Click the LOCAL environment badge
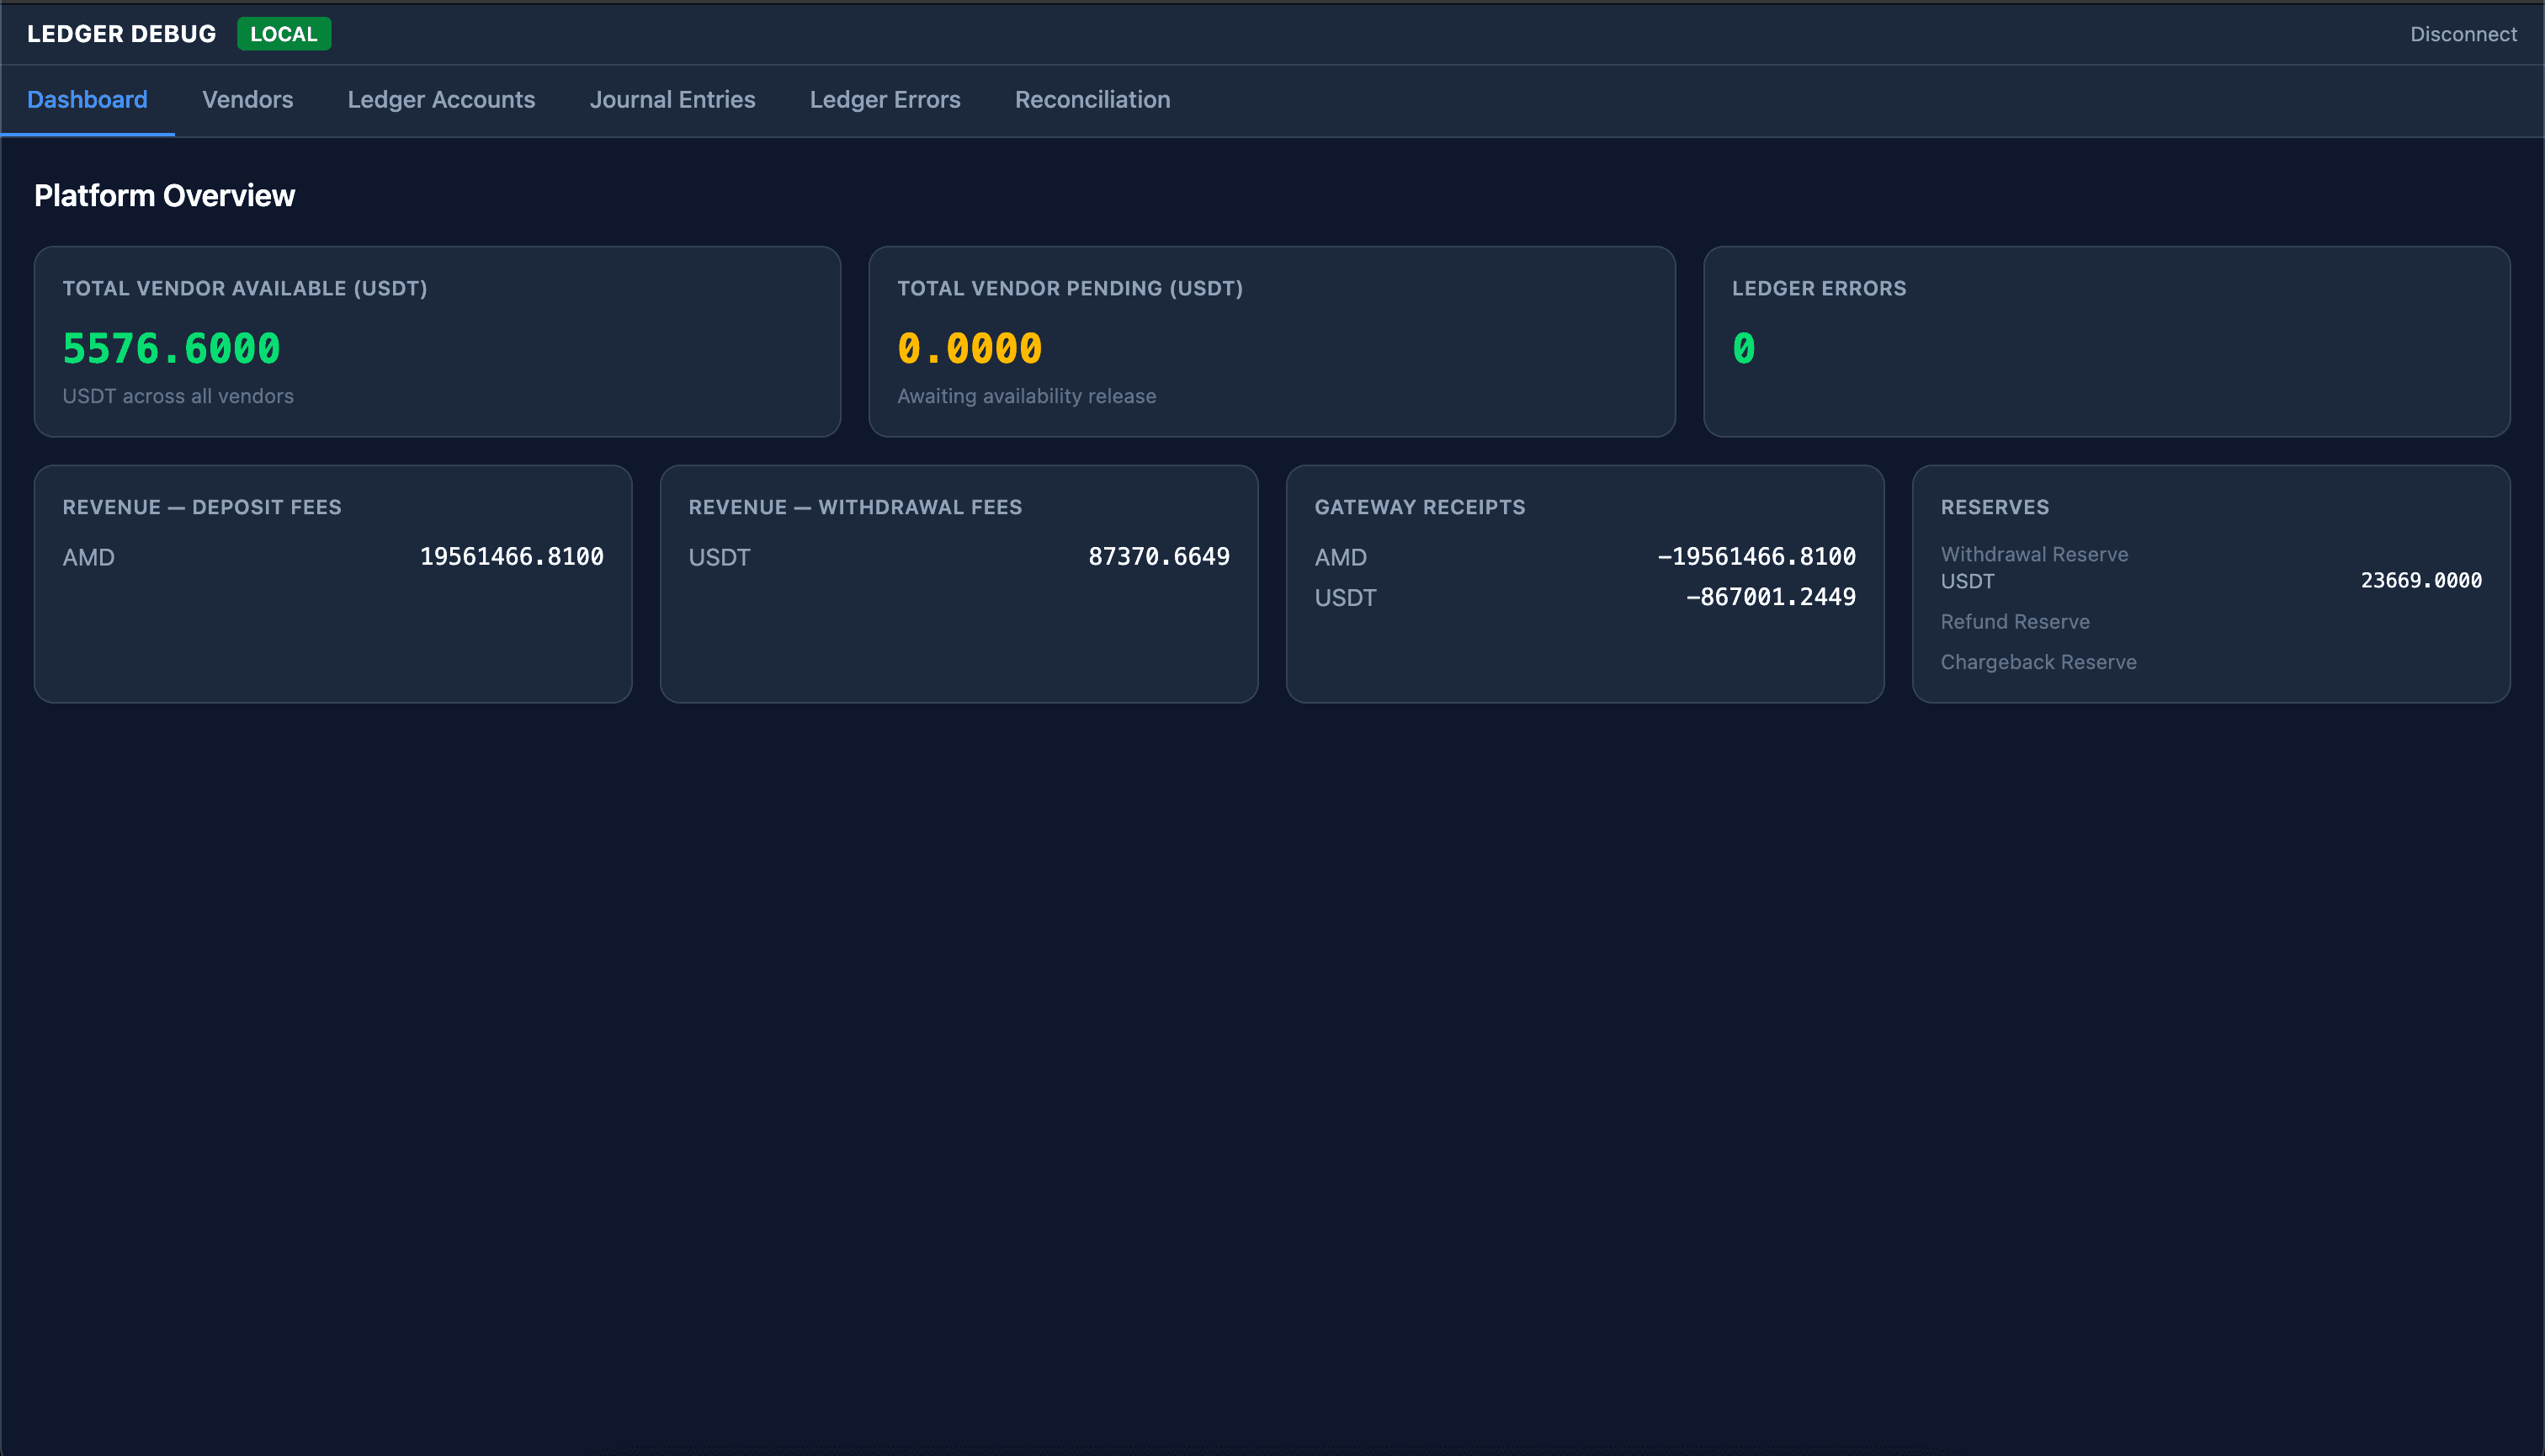Image resolution: width=2545 pixels, height=1456 pixels. click(x=284, y=34)
